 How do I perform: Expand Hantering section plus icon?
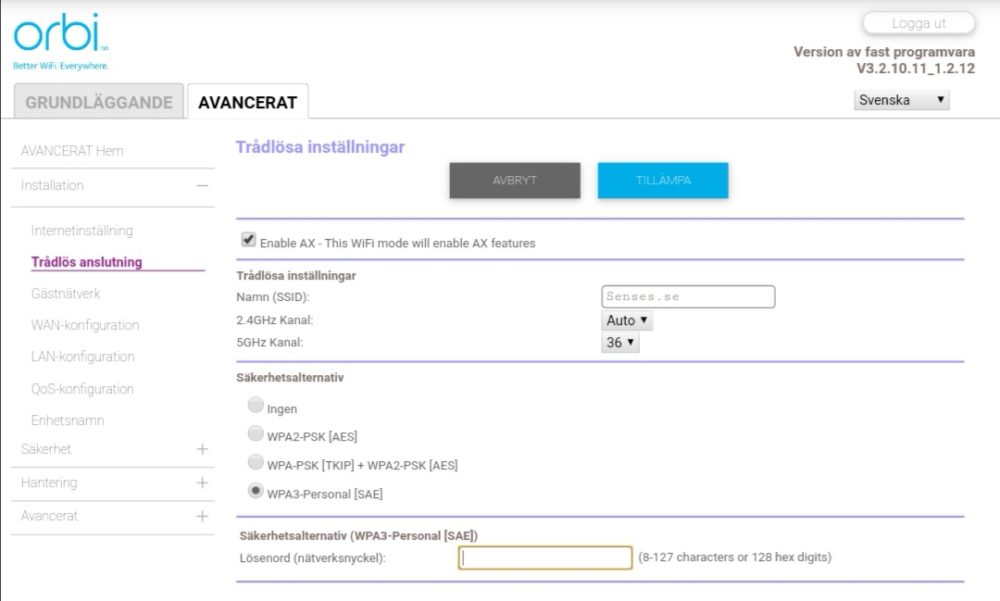pyautogui.click(x=202, y=483)
